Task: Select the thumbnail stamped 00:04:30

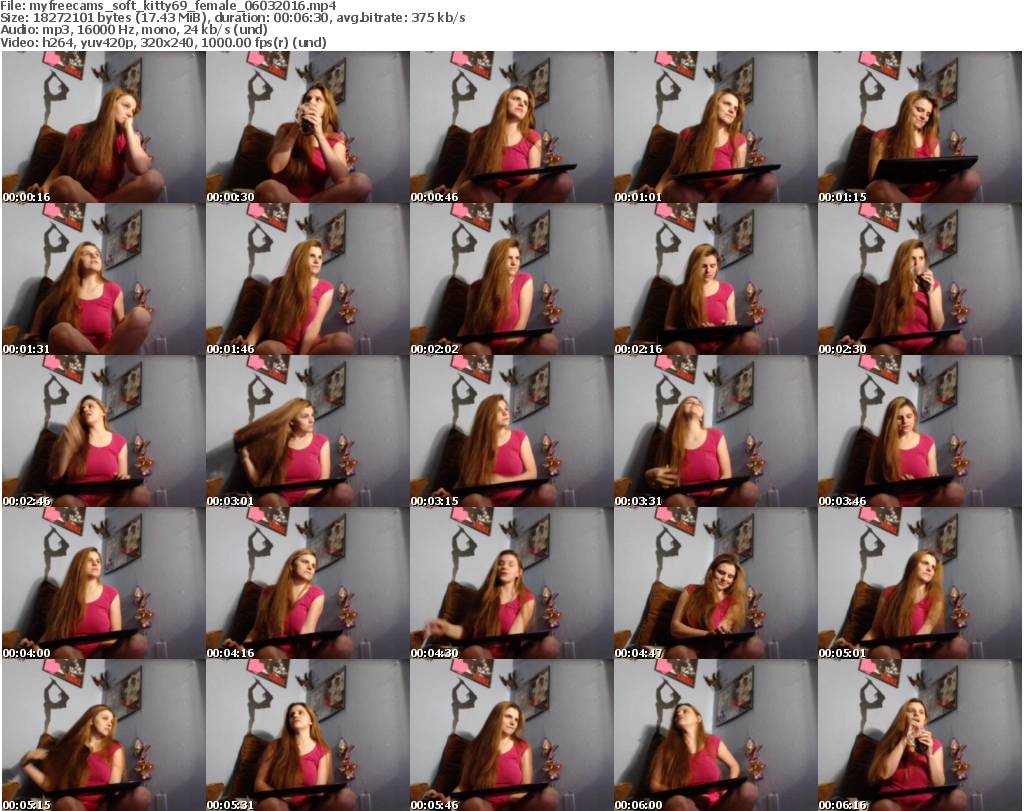Action: pyautogui.click(x=512, y=583)
